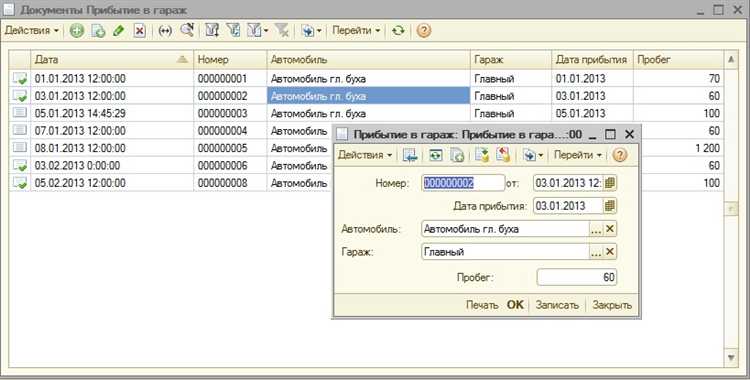Select the cell with number 000000005
Viewport: 750px width, 380px height.
tap(230, 148)
